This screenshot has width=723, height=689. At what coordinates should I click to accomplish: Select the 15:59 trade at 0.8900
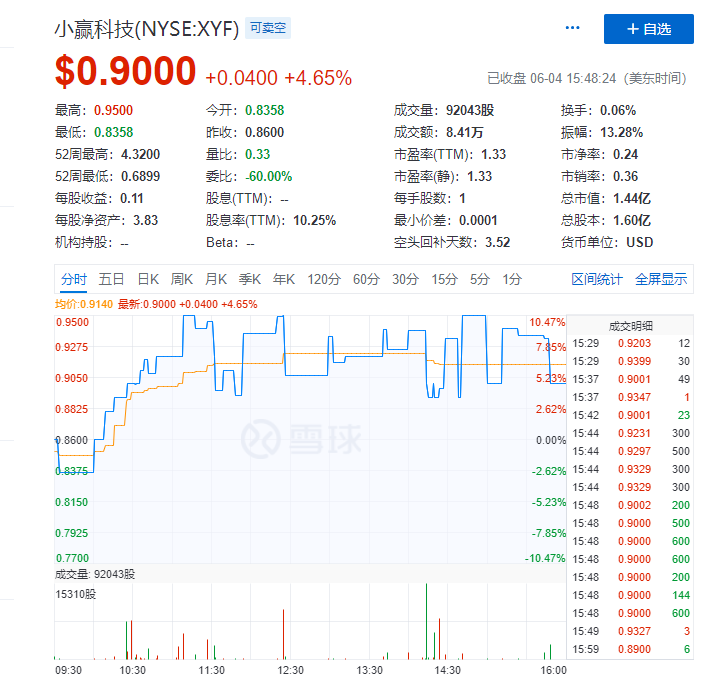[630, 649]
